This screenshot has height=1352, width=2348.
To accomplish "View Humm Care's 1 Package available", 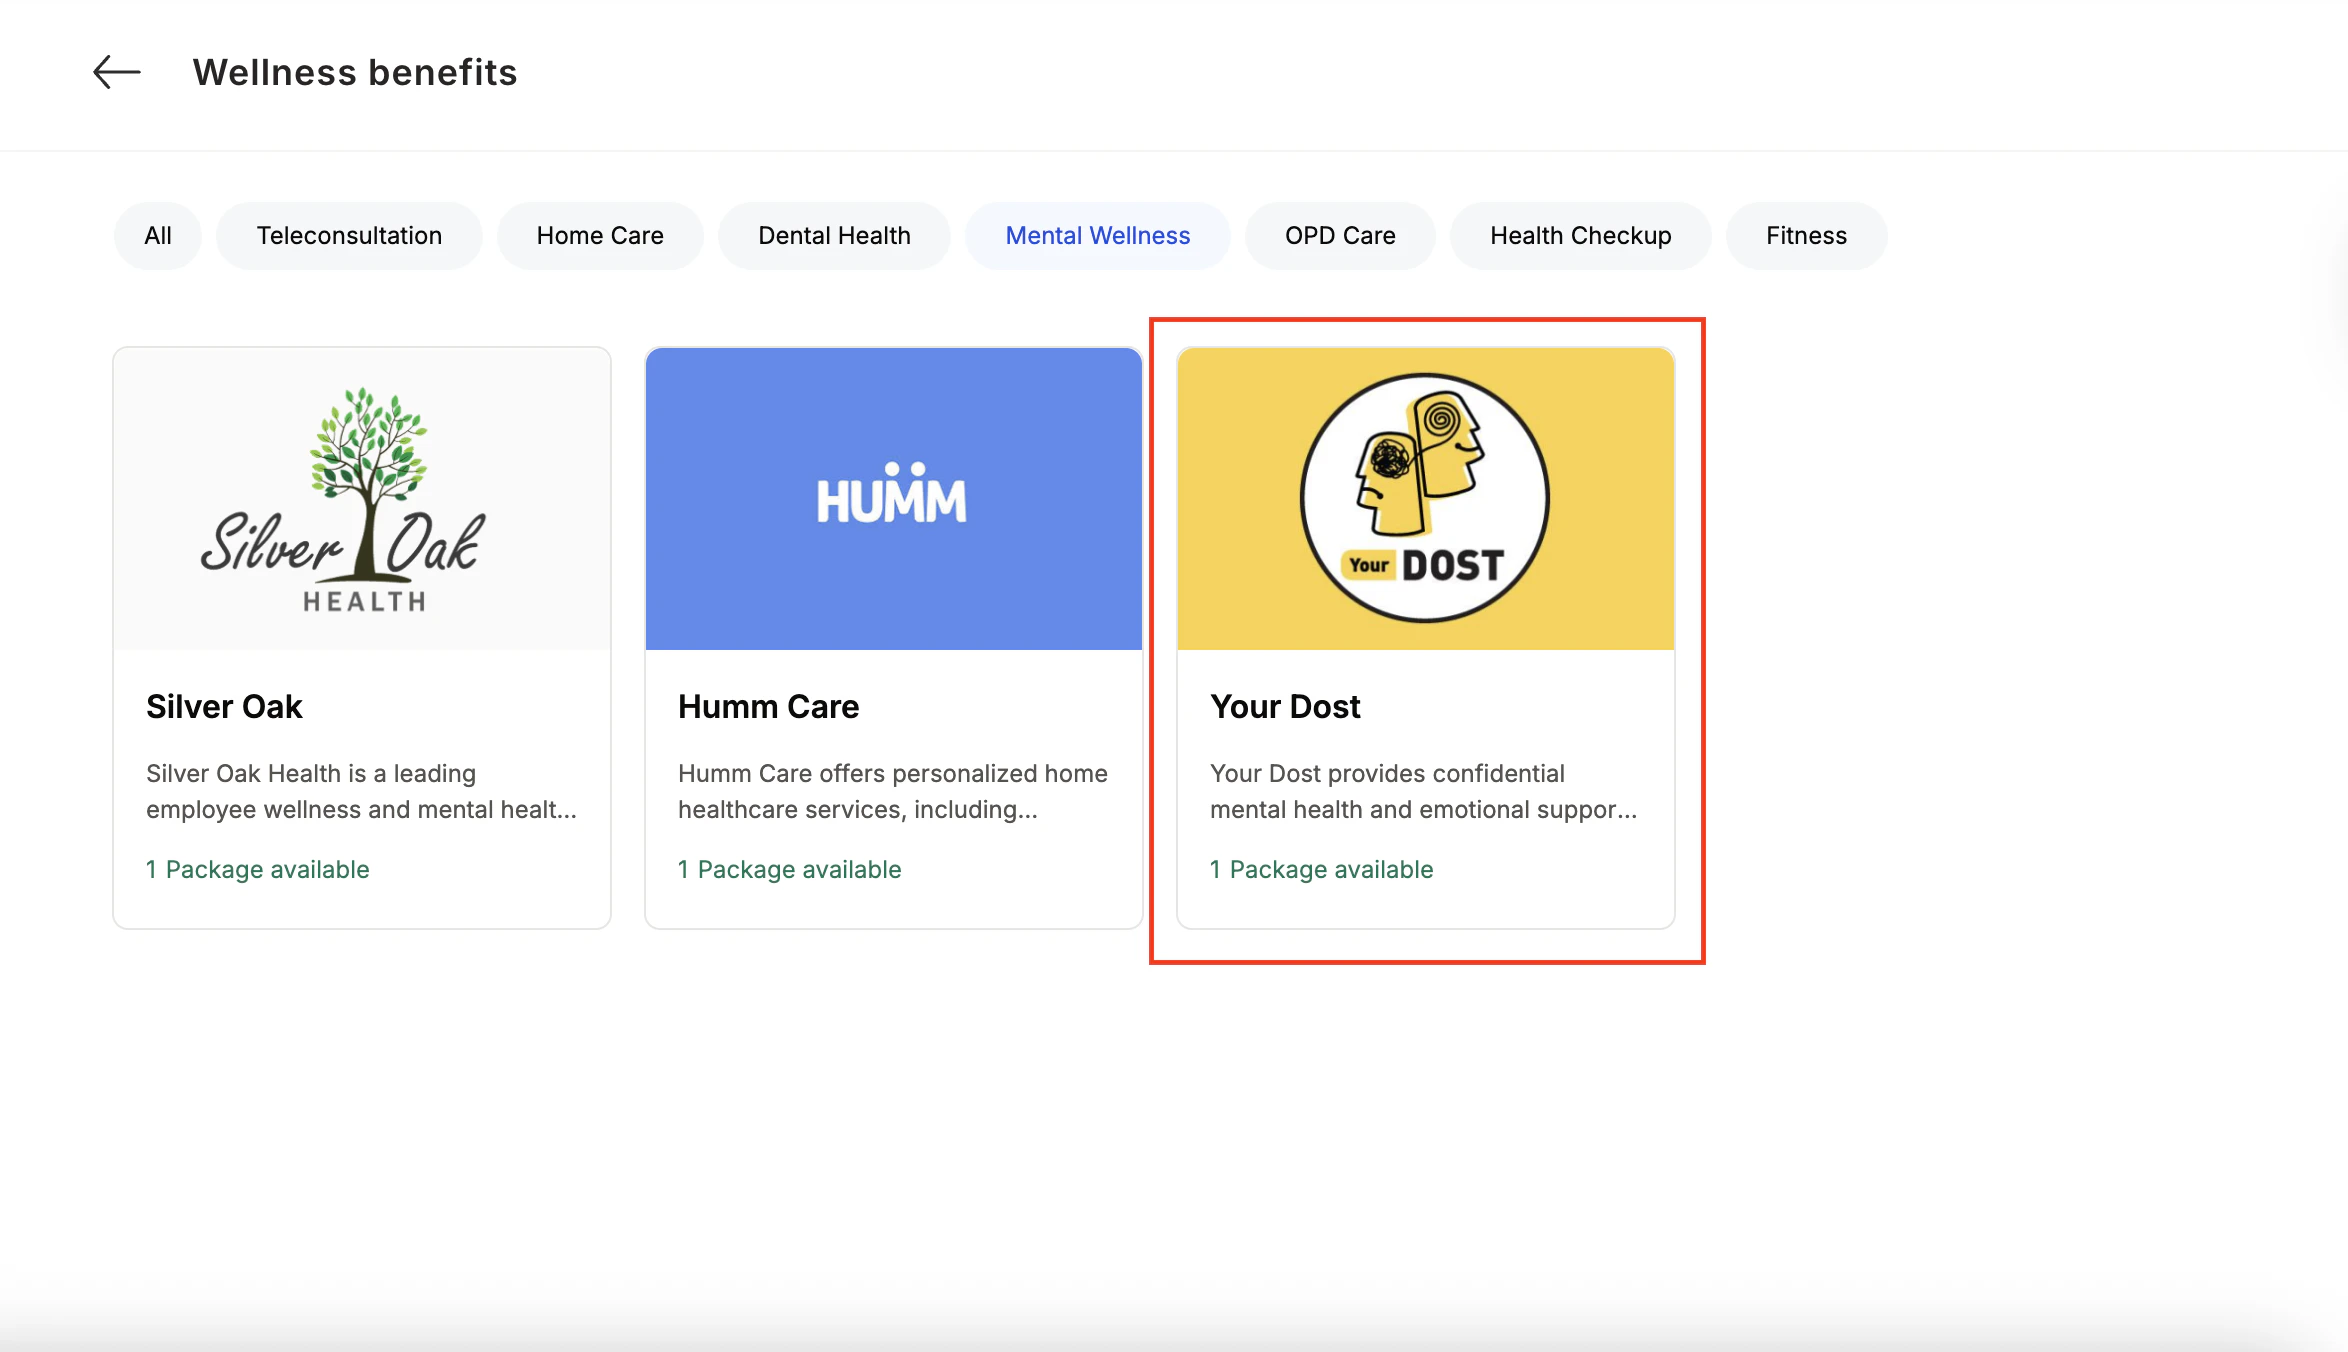I will (x=790, y=870).
